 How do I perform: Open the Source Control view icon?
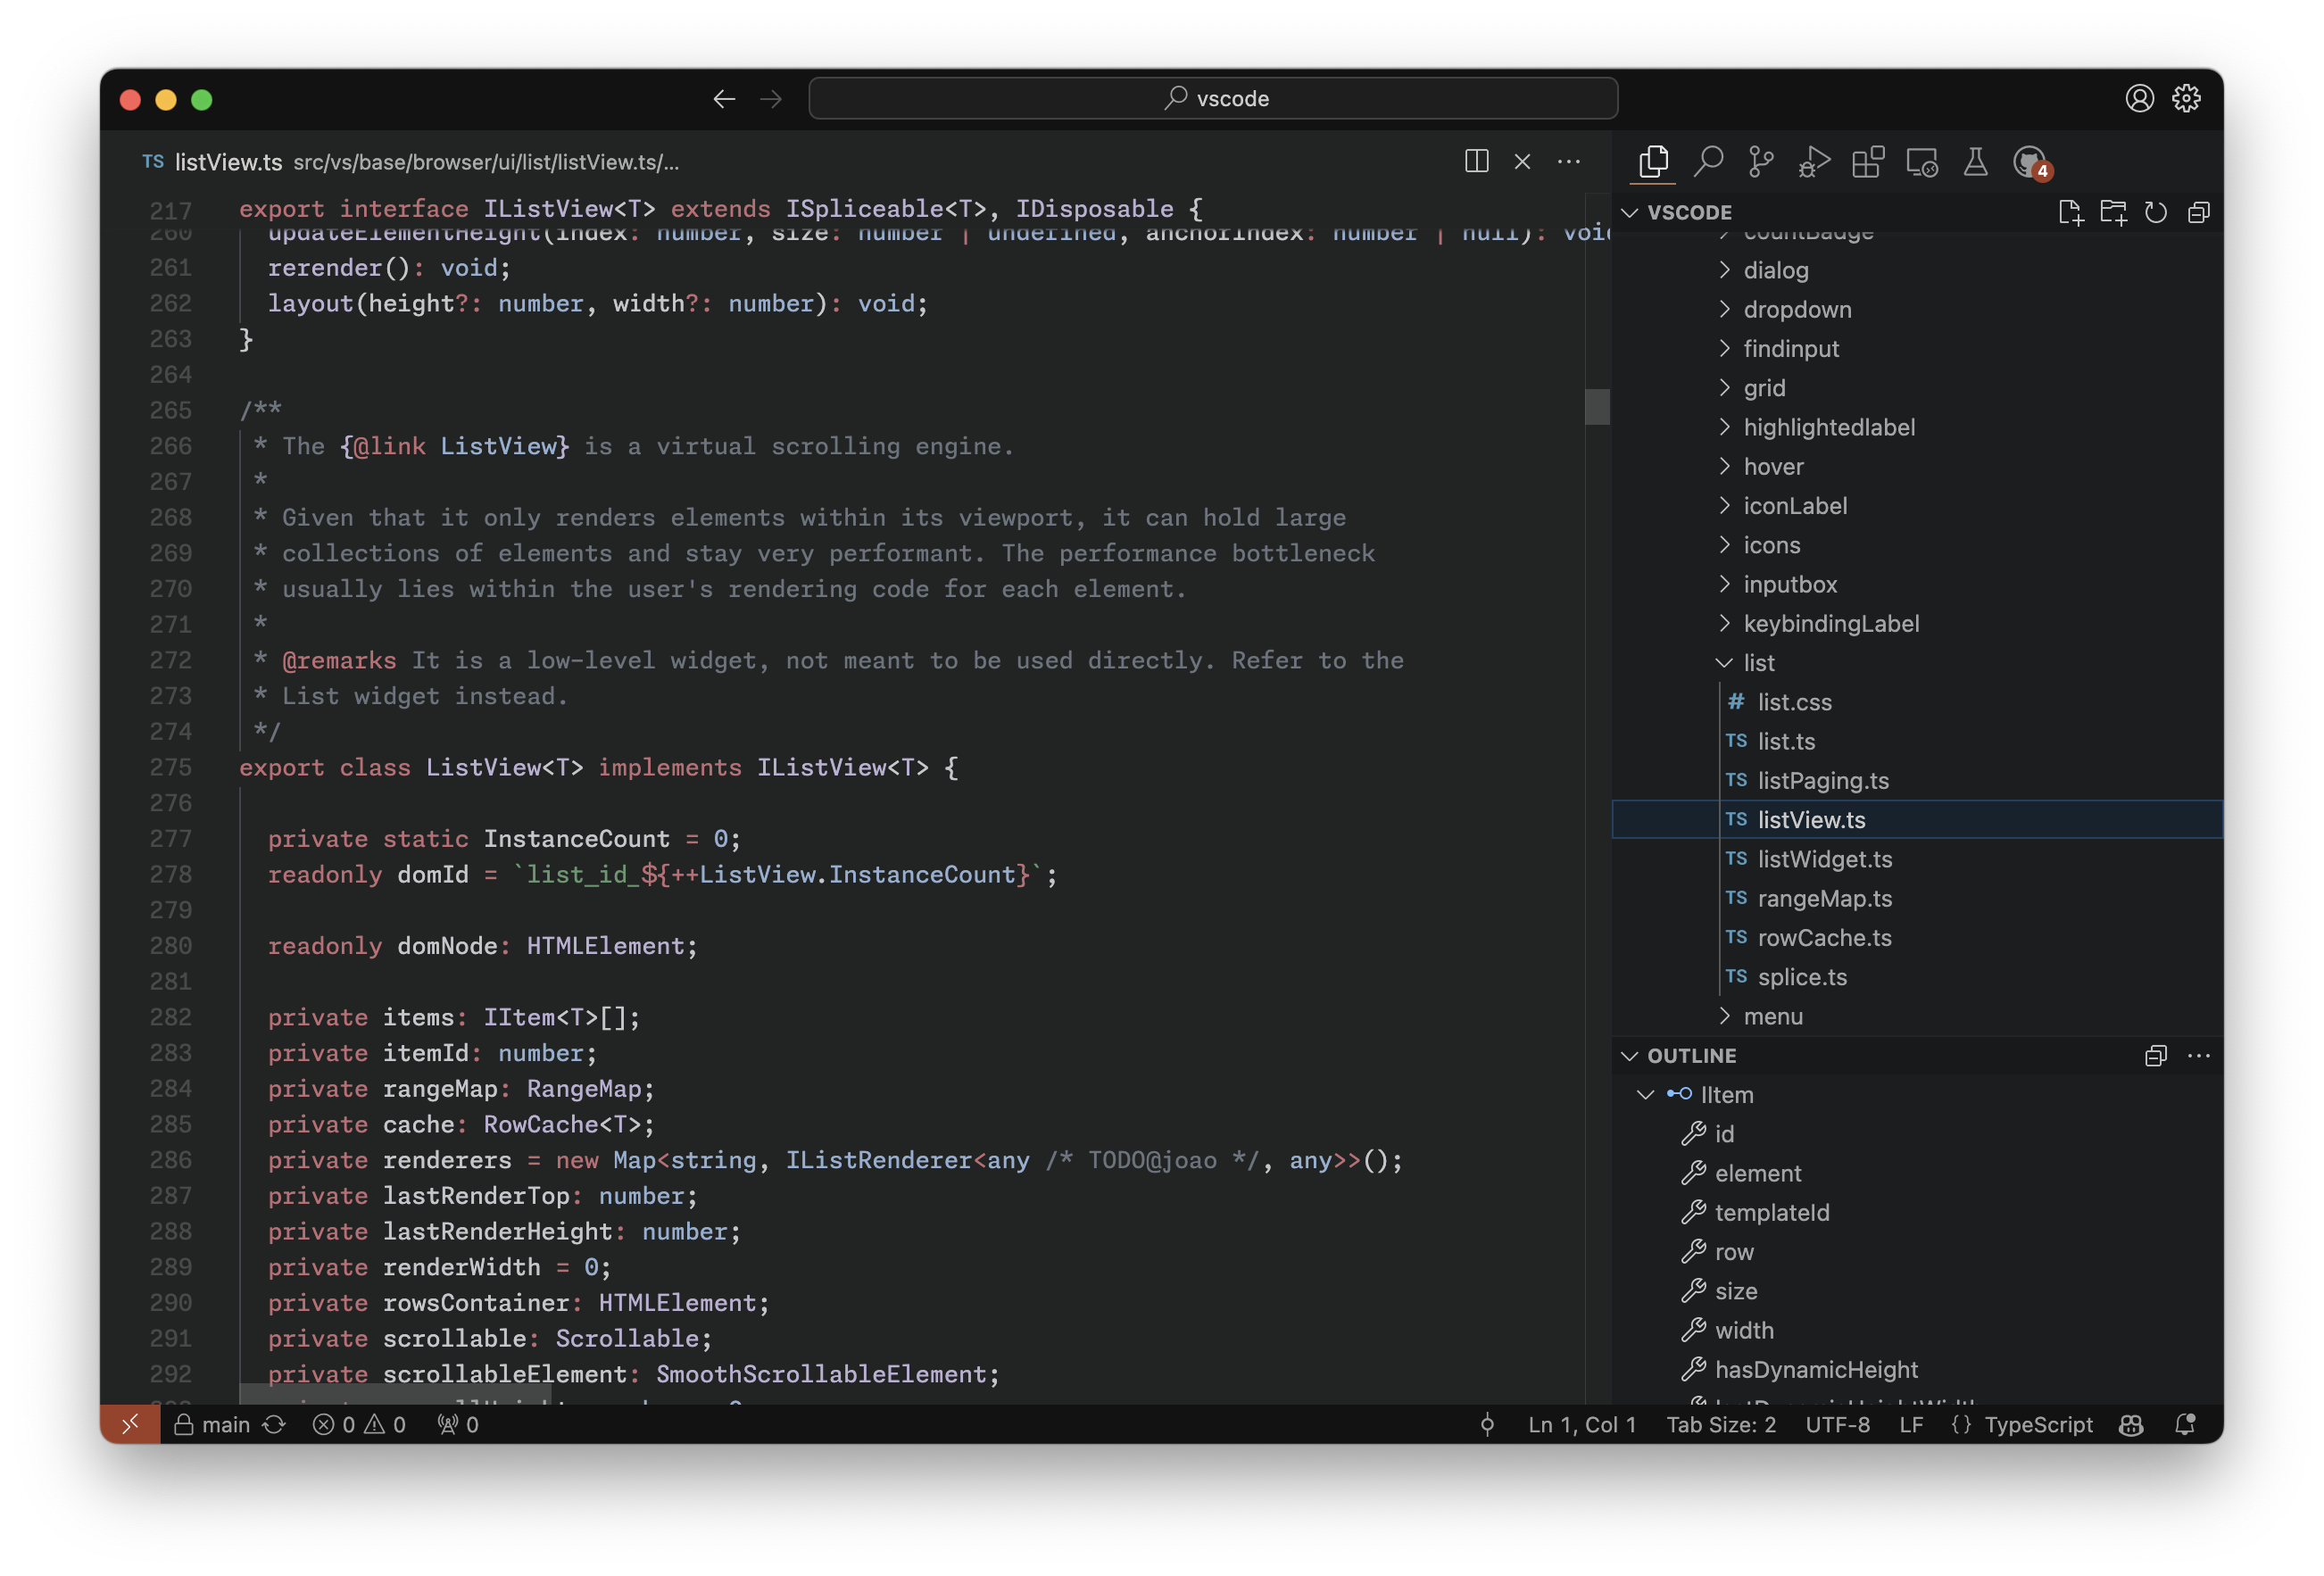pyautogui.click(x=1761, y=161)
